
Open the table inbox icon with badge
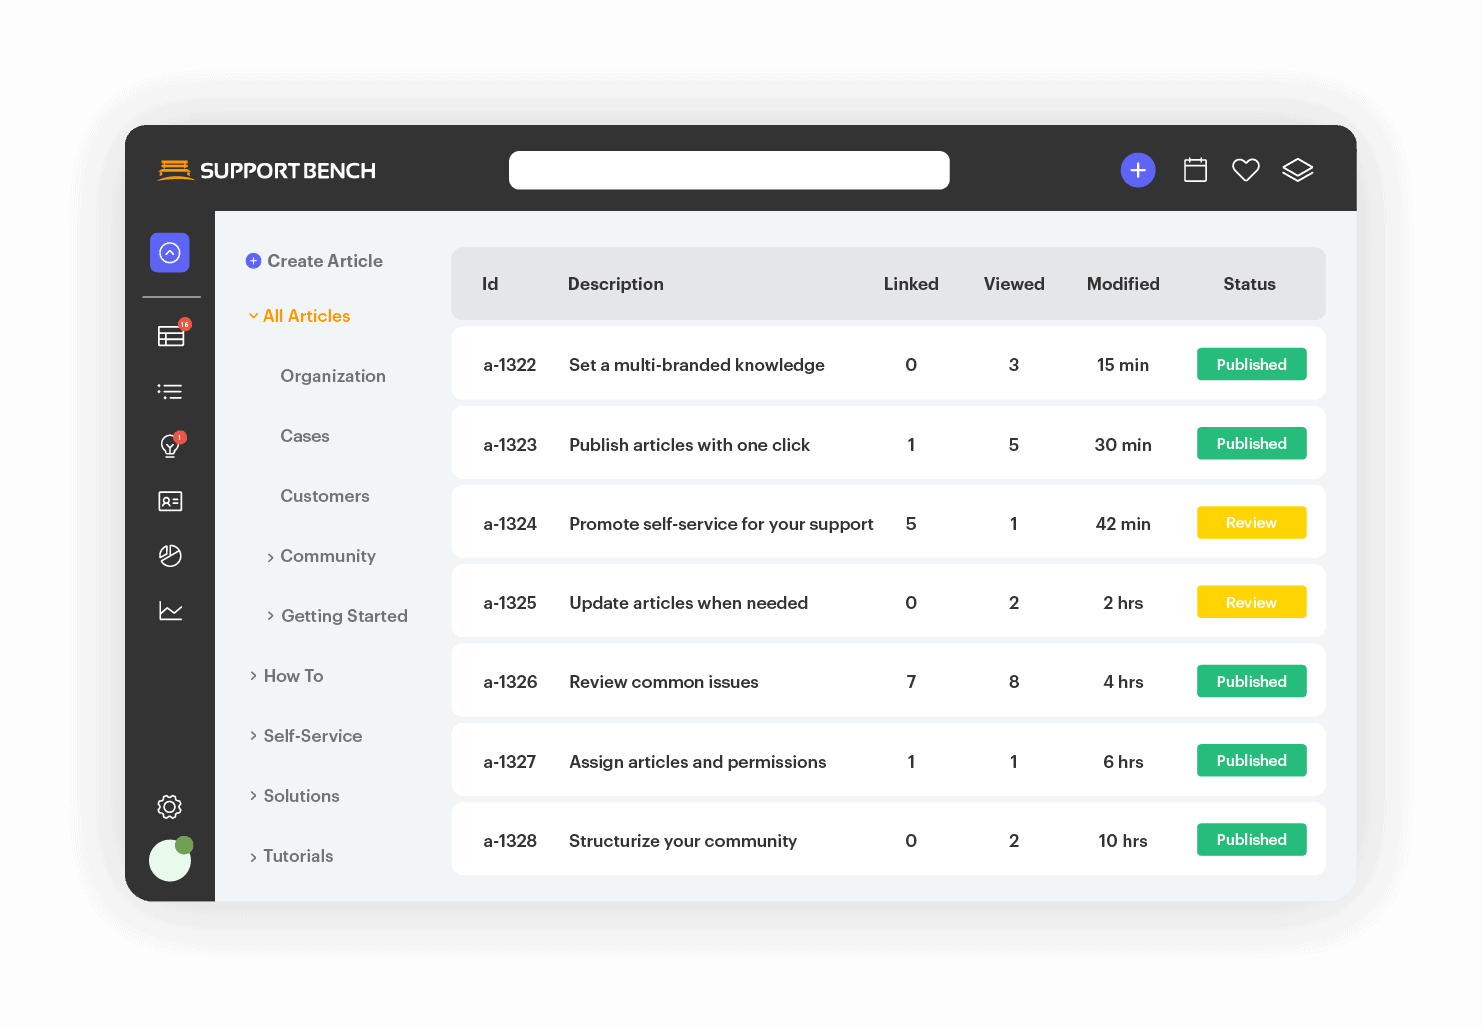point(171,336)
